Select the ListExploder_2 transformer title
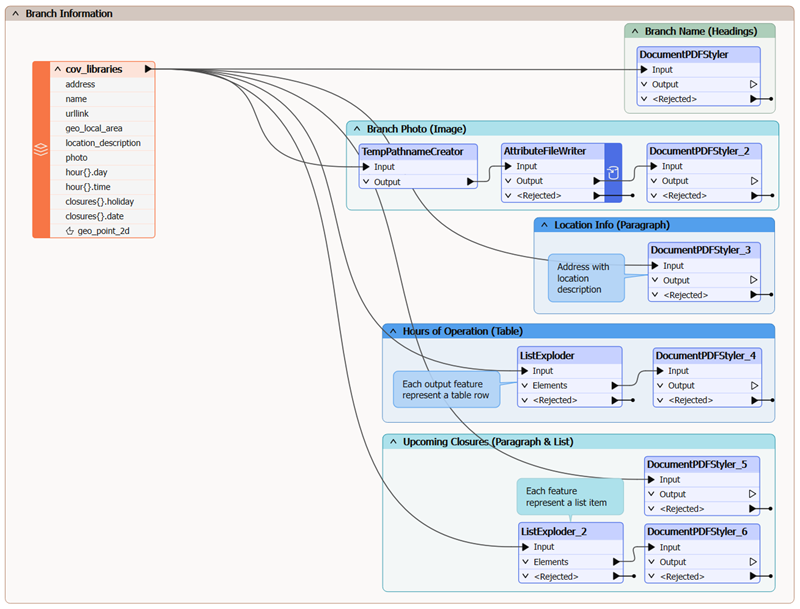Image resolution: width=800 pixels, height=609 pixels. (x=554, y=531)
